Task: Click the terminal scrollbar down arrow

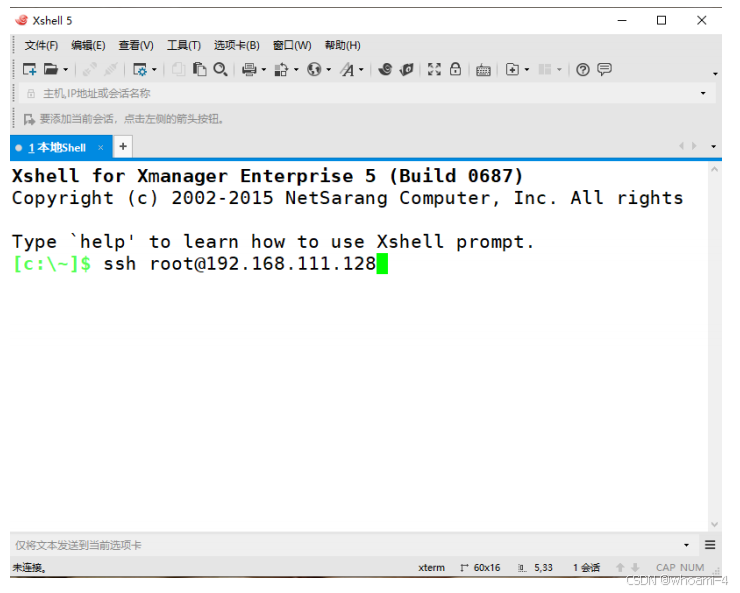Action: 715,524
